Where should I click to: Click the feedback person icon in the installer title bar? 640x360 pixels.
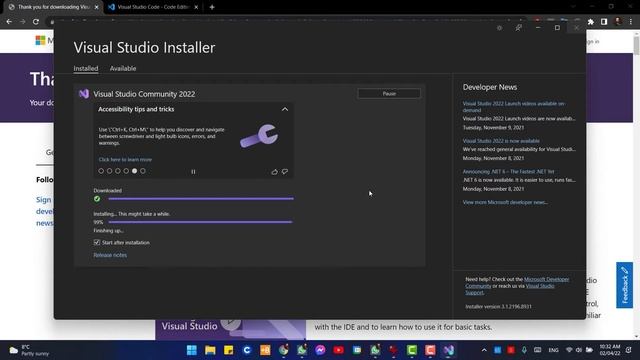518,28
